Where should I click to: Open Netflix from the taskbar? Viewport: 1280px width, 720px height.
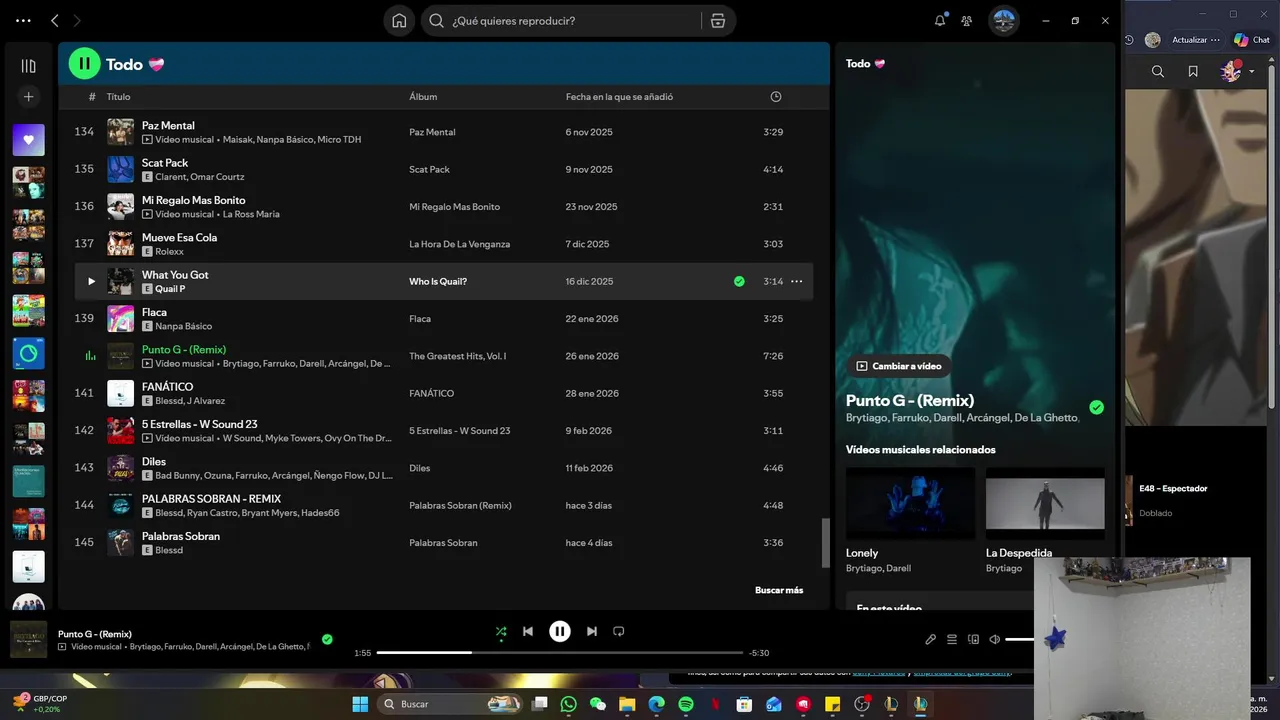coord(715,704)
